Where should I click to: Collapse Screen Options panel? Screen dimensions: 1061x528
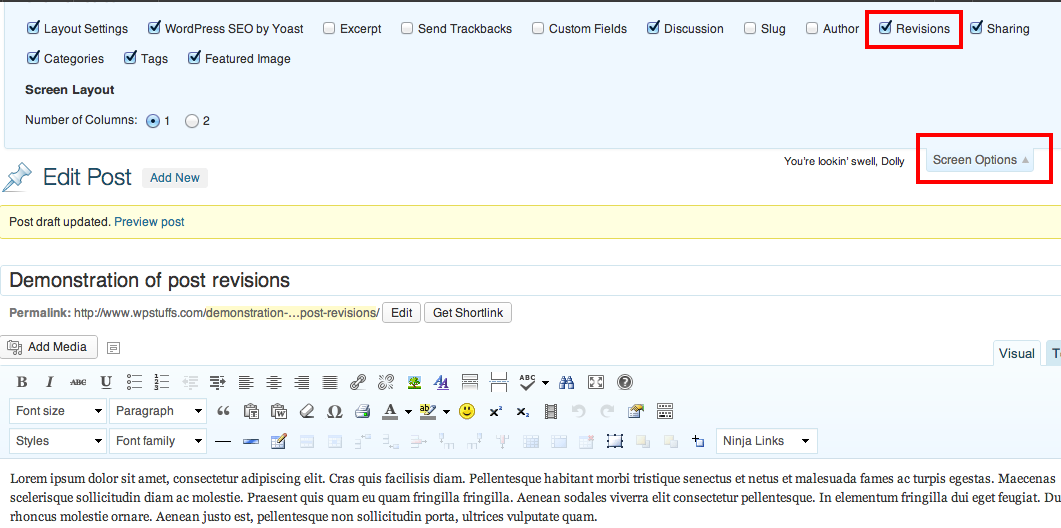click(980, 160)
